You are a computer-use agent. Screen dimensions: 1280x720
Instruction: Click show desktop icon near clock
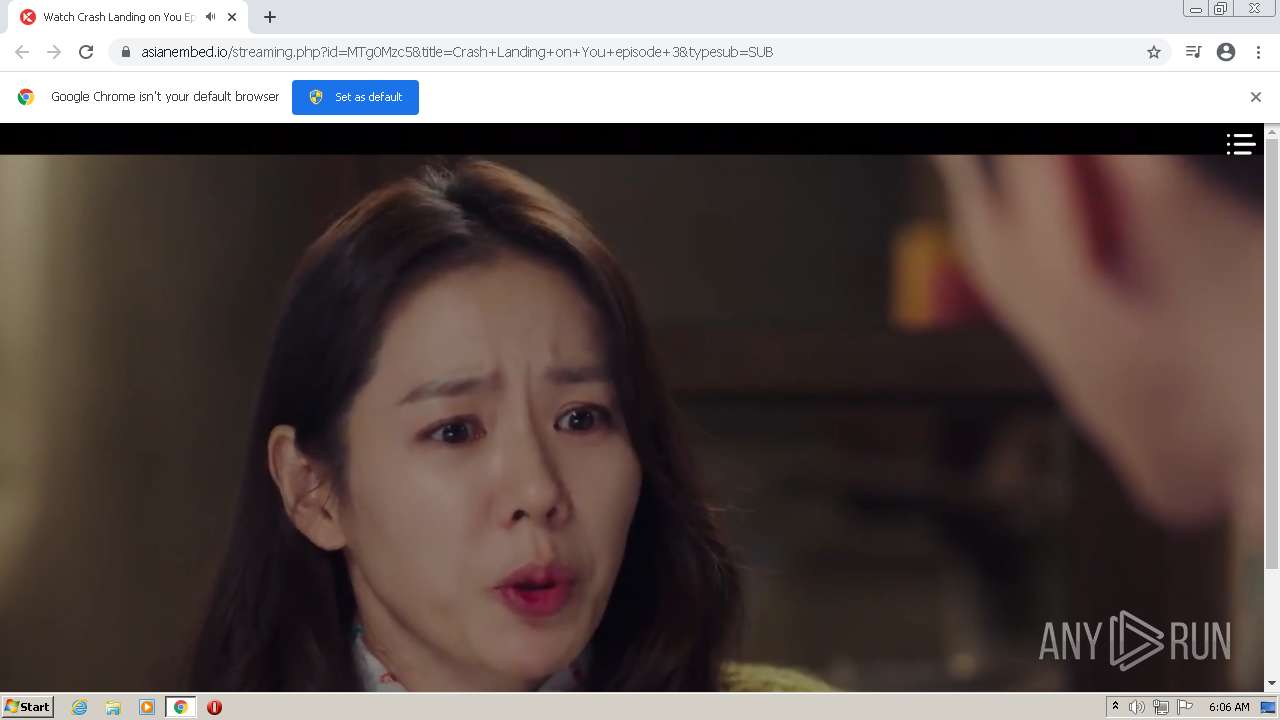coord(1268,707)
